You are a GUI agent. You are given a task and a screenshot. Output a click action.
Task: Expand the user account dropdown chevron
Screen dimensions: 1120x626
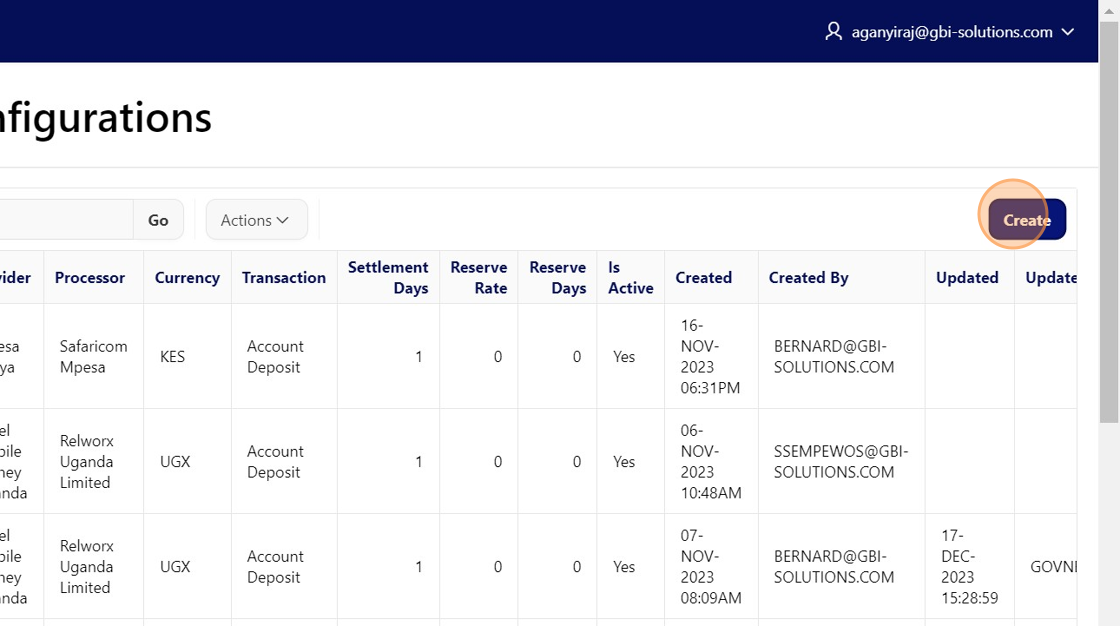click(x=1068, y=32)
